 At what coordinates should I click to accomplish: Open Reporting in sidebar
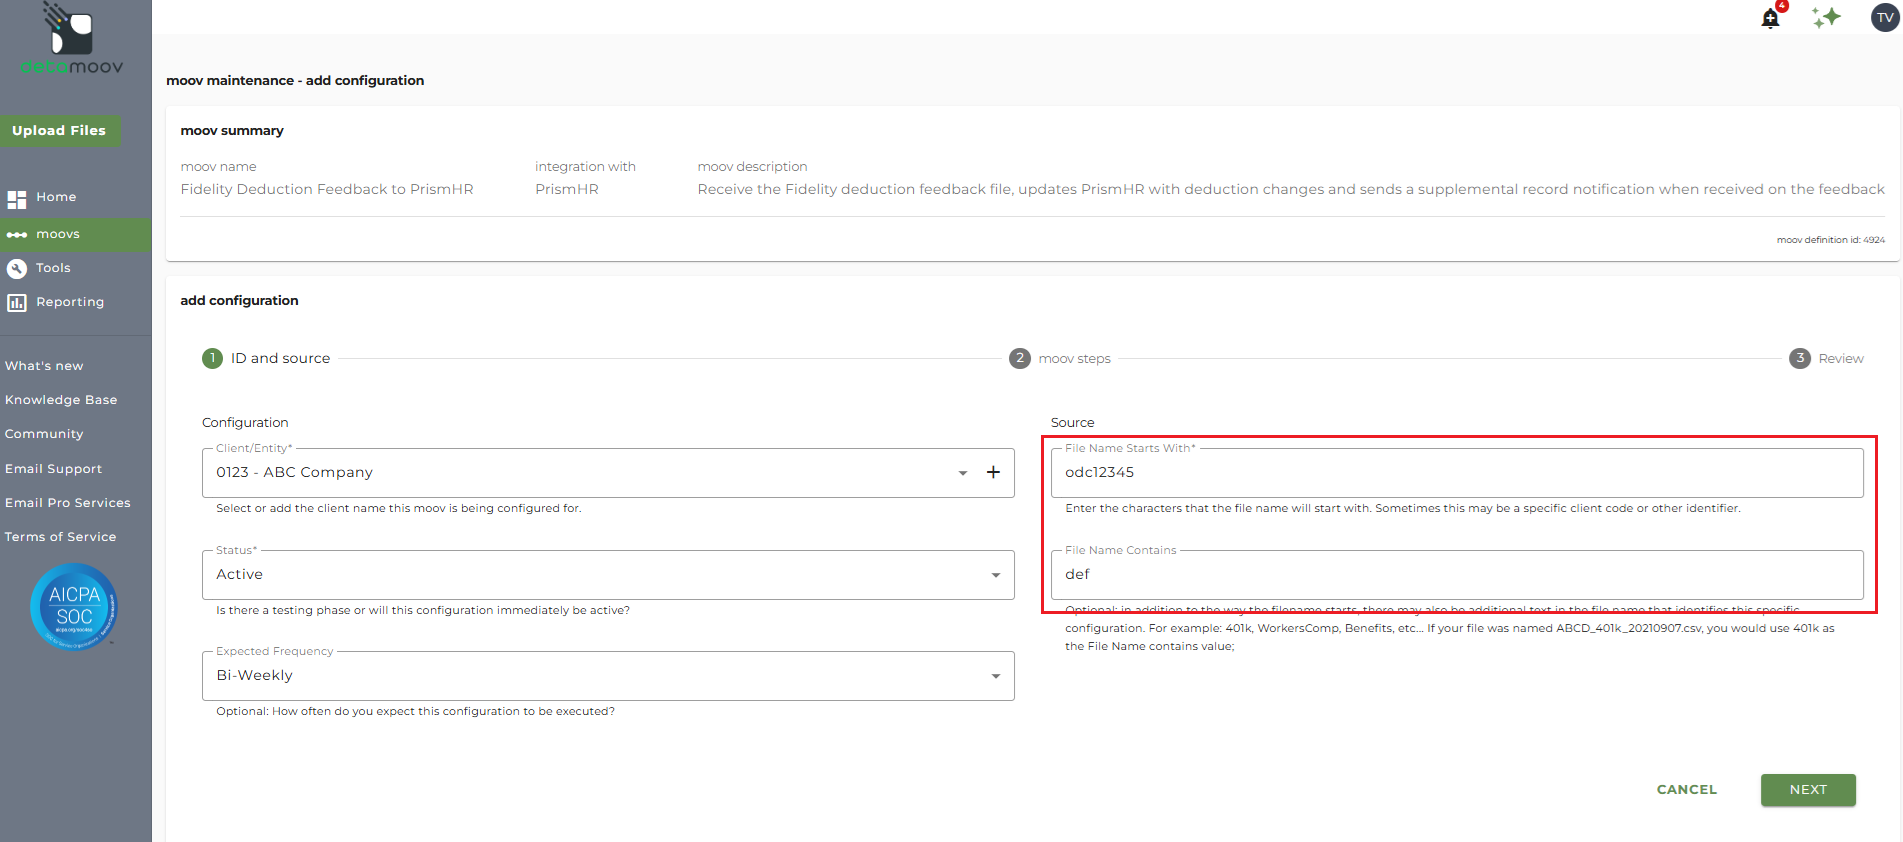[x=70, y=302]
